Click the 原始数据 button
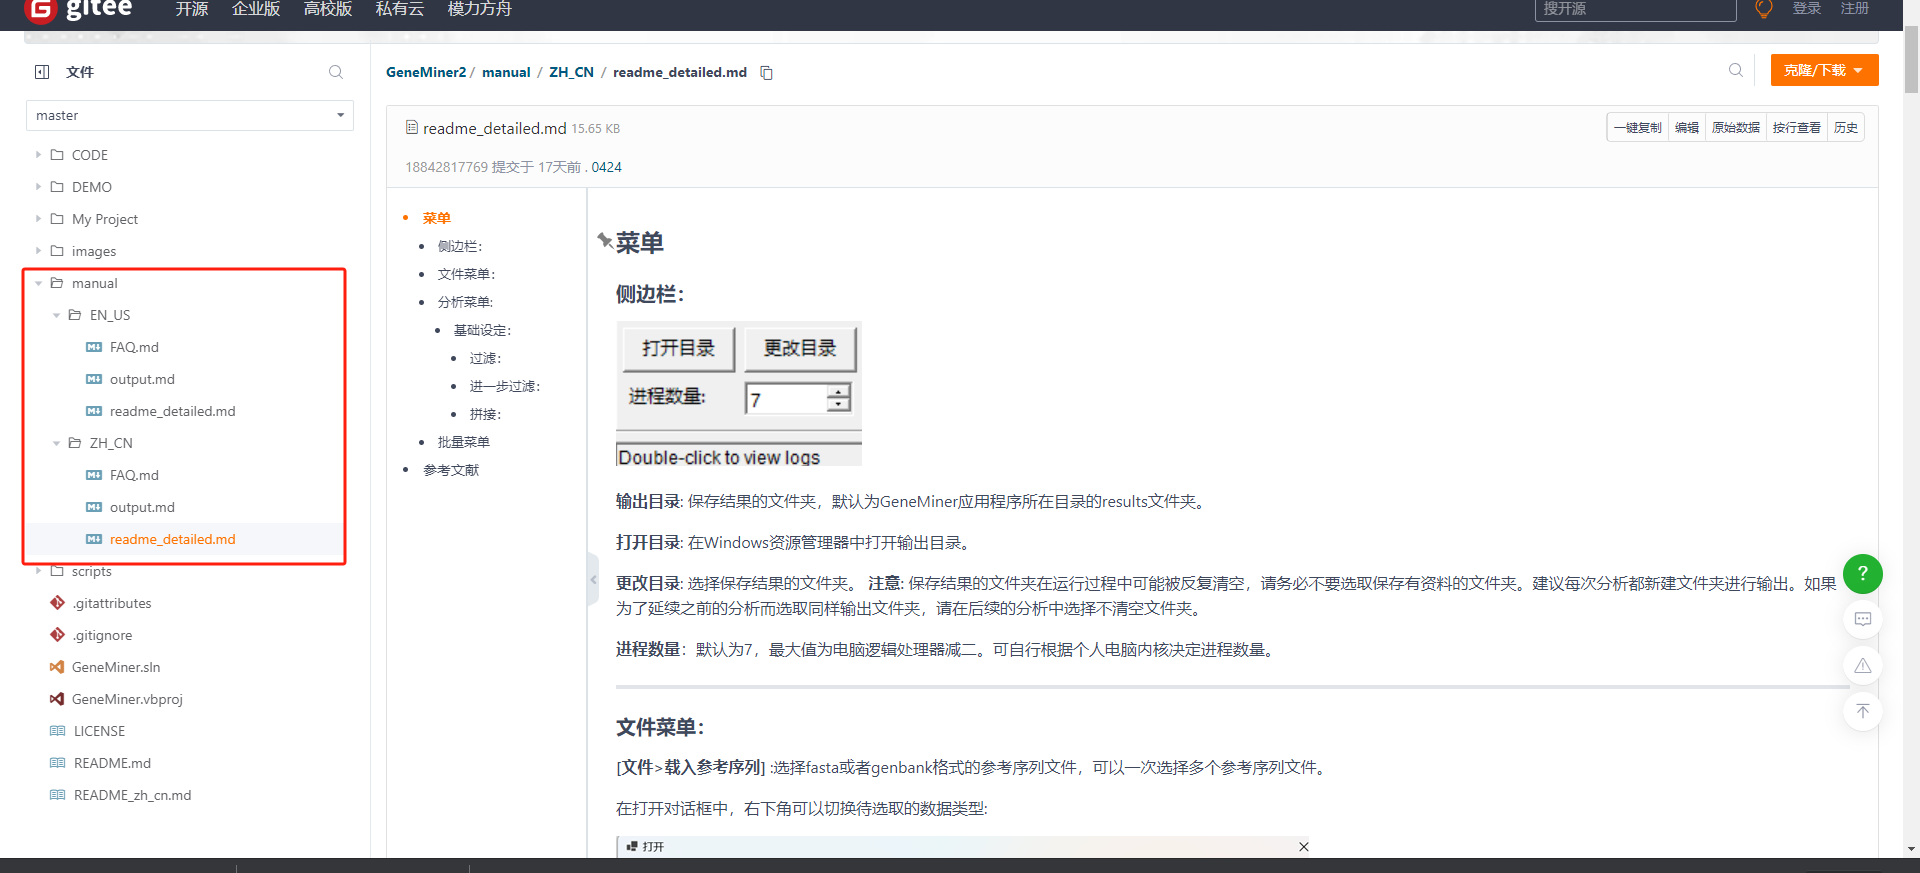Viewport: 1920px width, 873px height. 1736,128
